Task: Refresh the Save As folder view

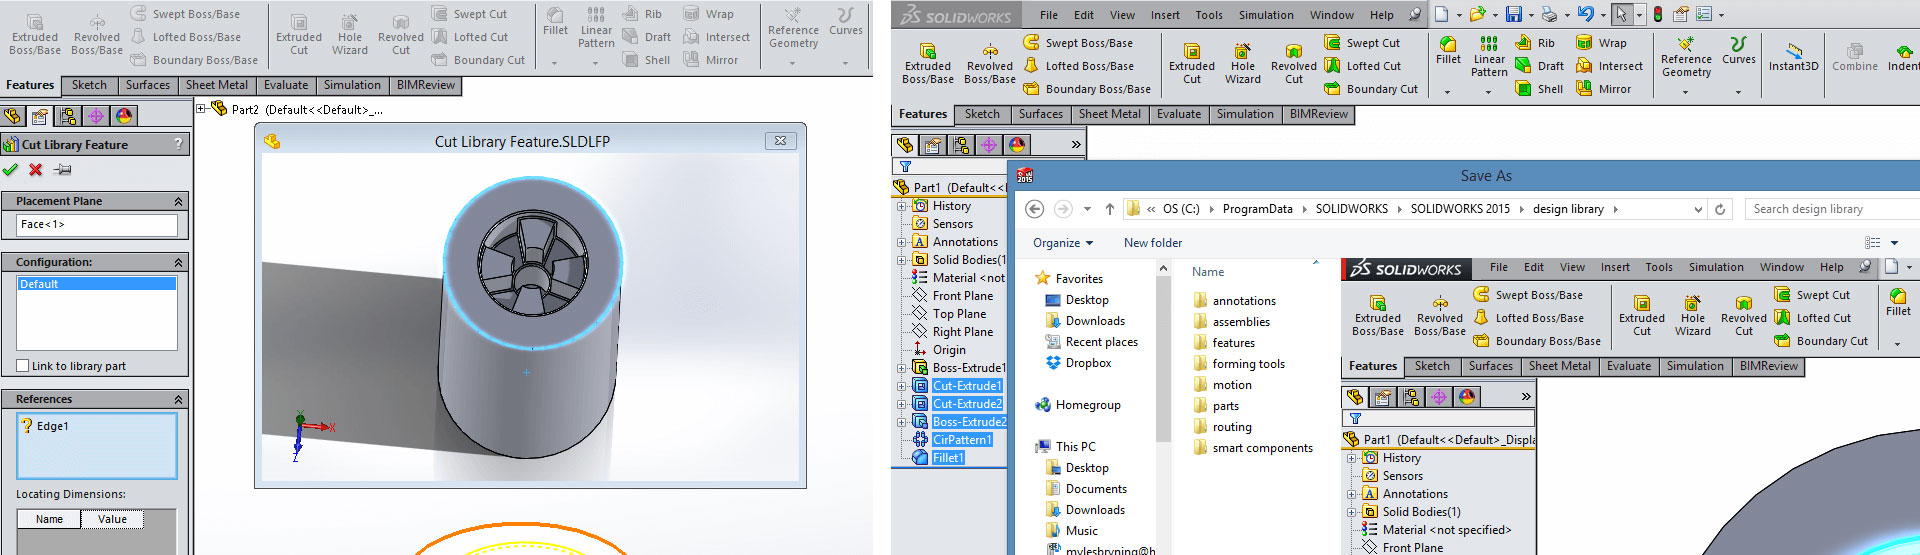Action: (1720, 209)
